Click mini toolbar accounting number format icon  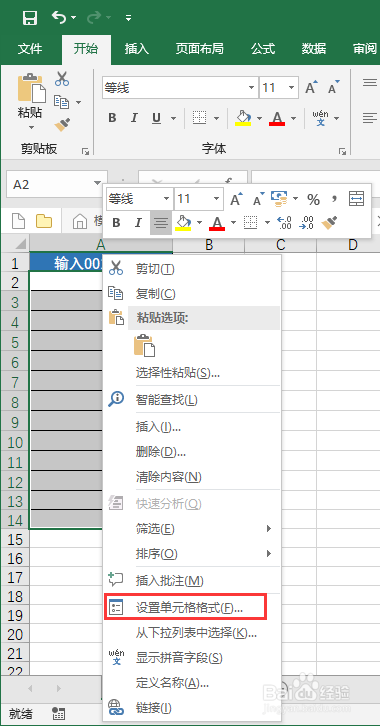point(279,200)
